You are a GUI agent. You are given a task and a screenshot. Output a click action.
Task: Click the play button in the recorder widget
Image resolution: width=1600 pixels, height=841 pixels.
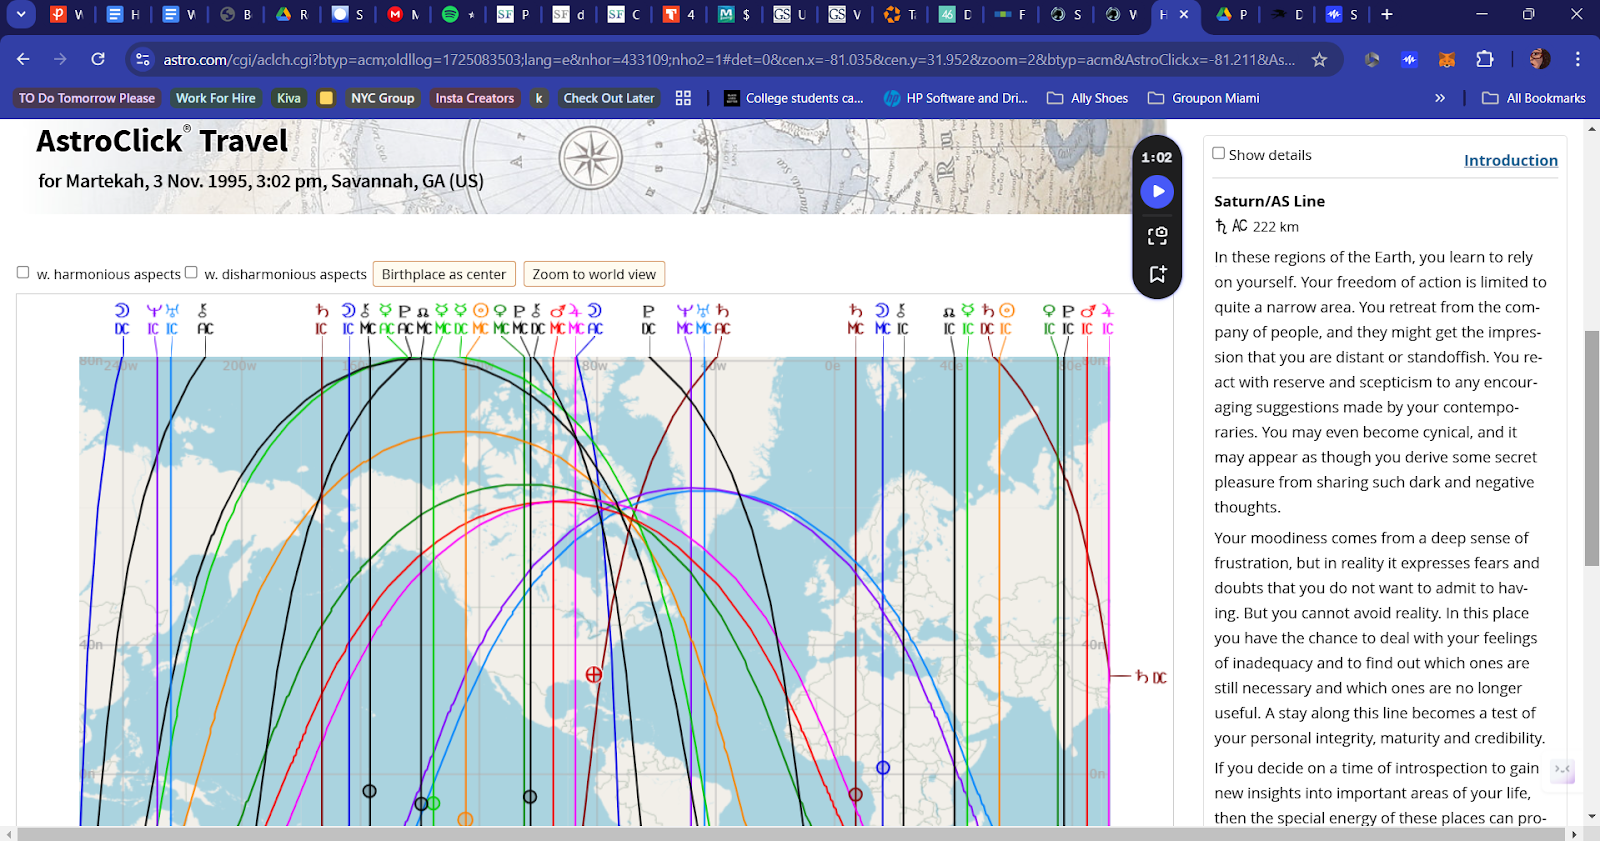coord(1157,191)
